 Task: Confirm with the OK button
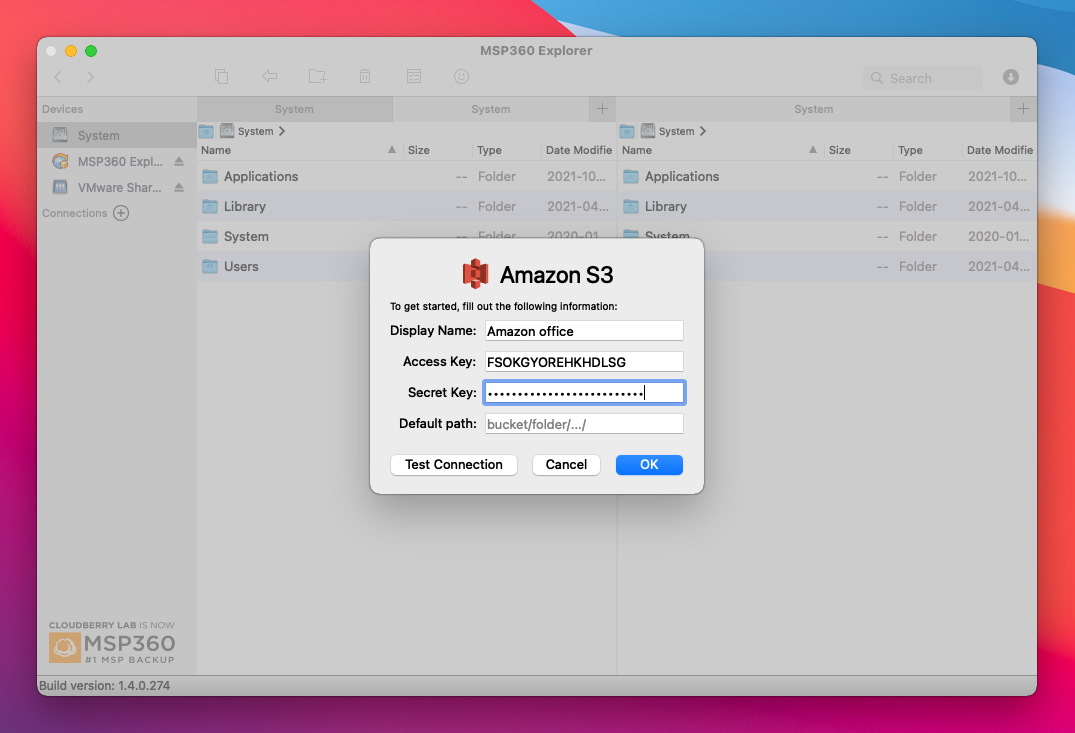(x=649, y=464)
